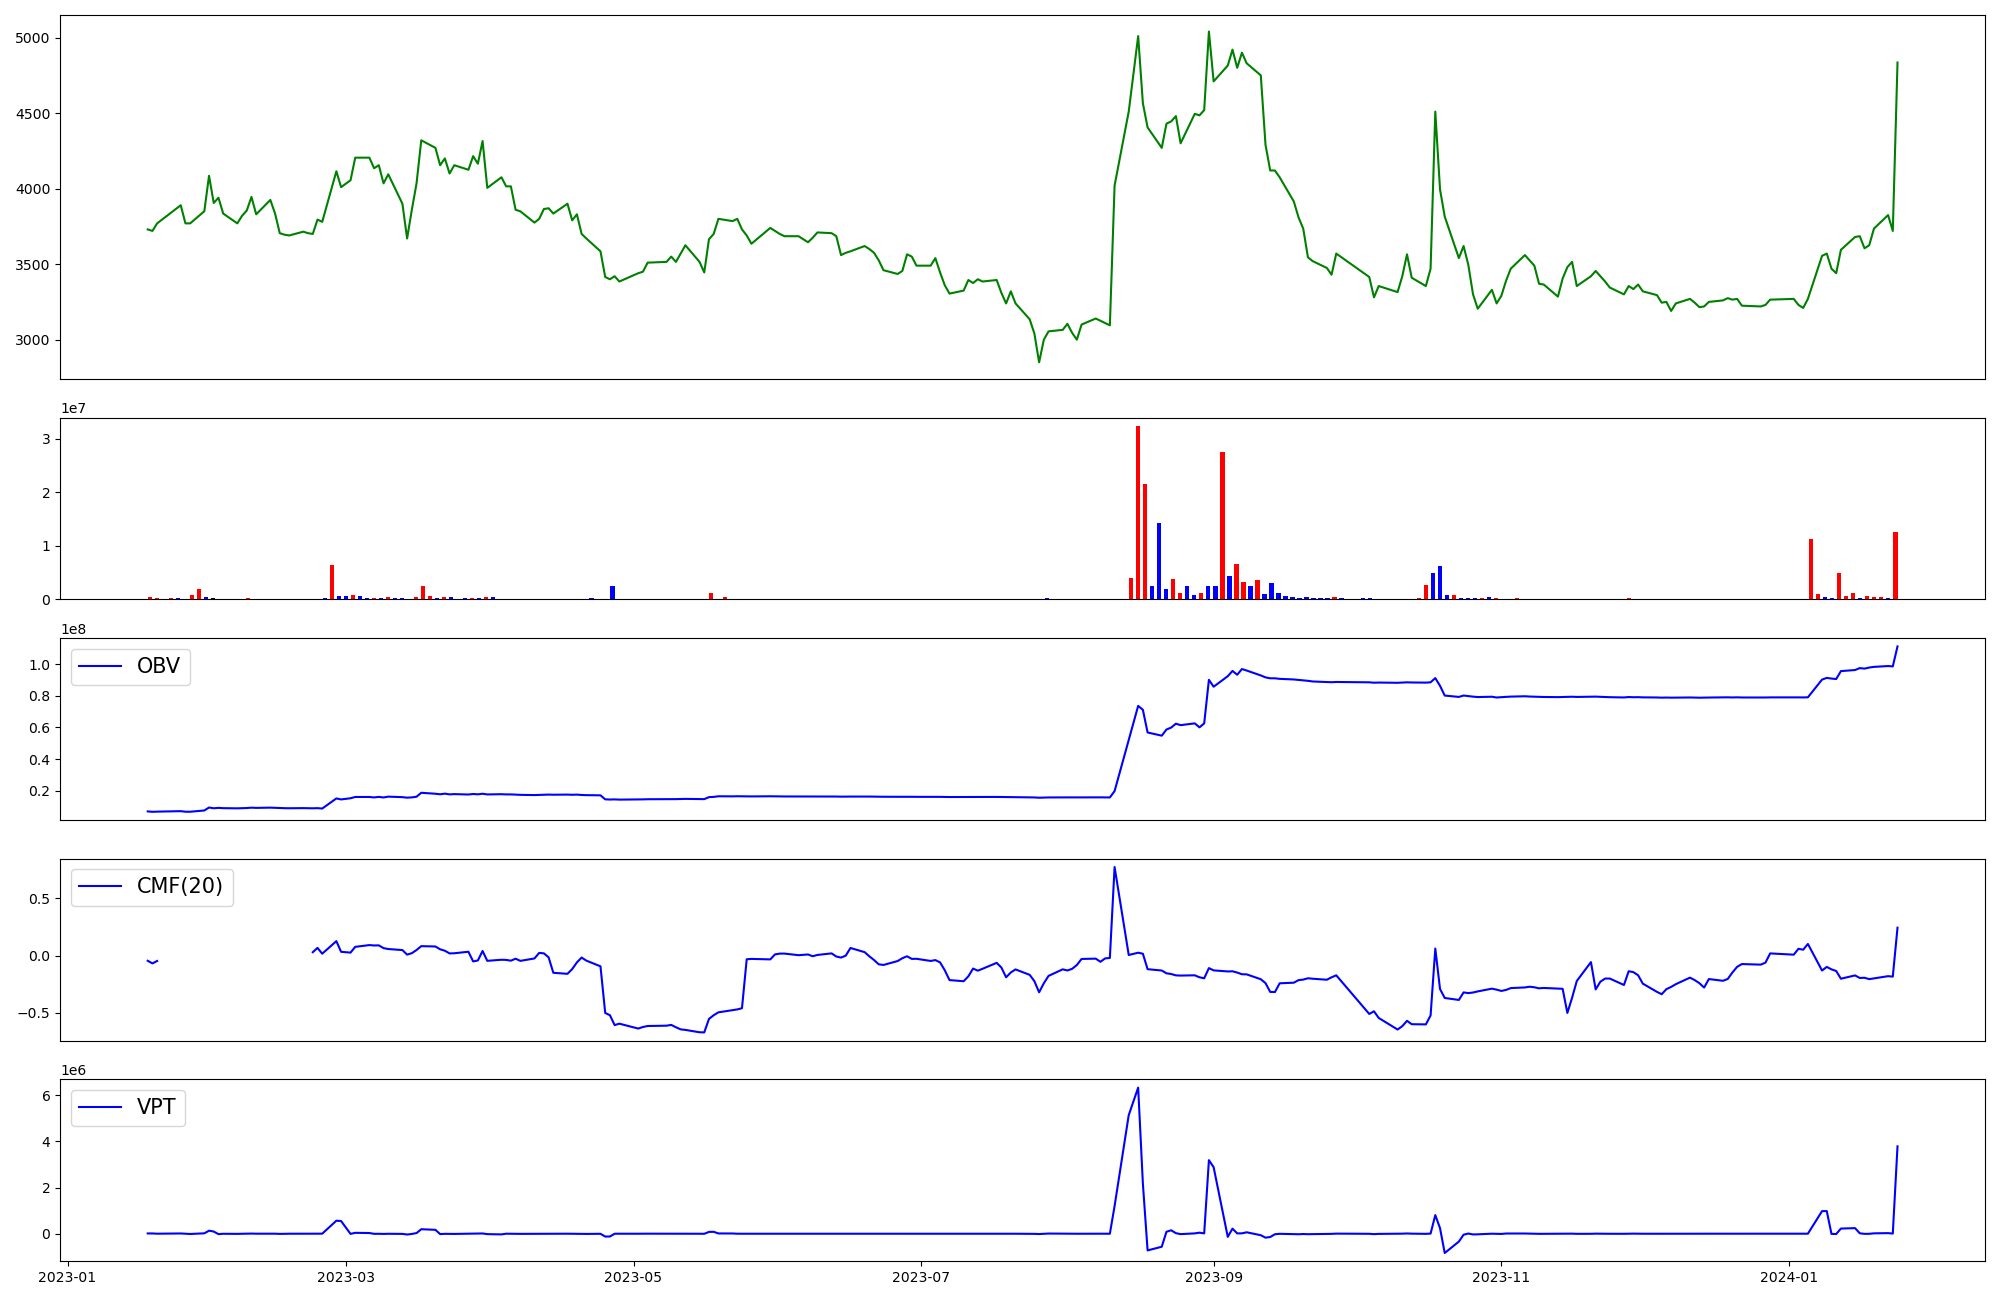
Task: Click the 1e7 volume scale label
Action: pyautogui.click(x=73, y=409)
